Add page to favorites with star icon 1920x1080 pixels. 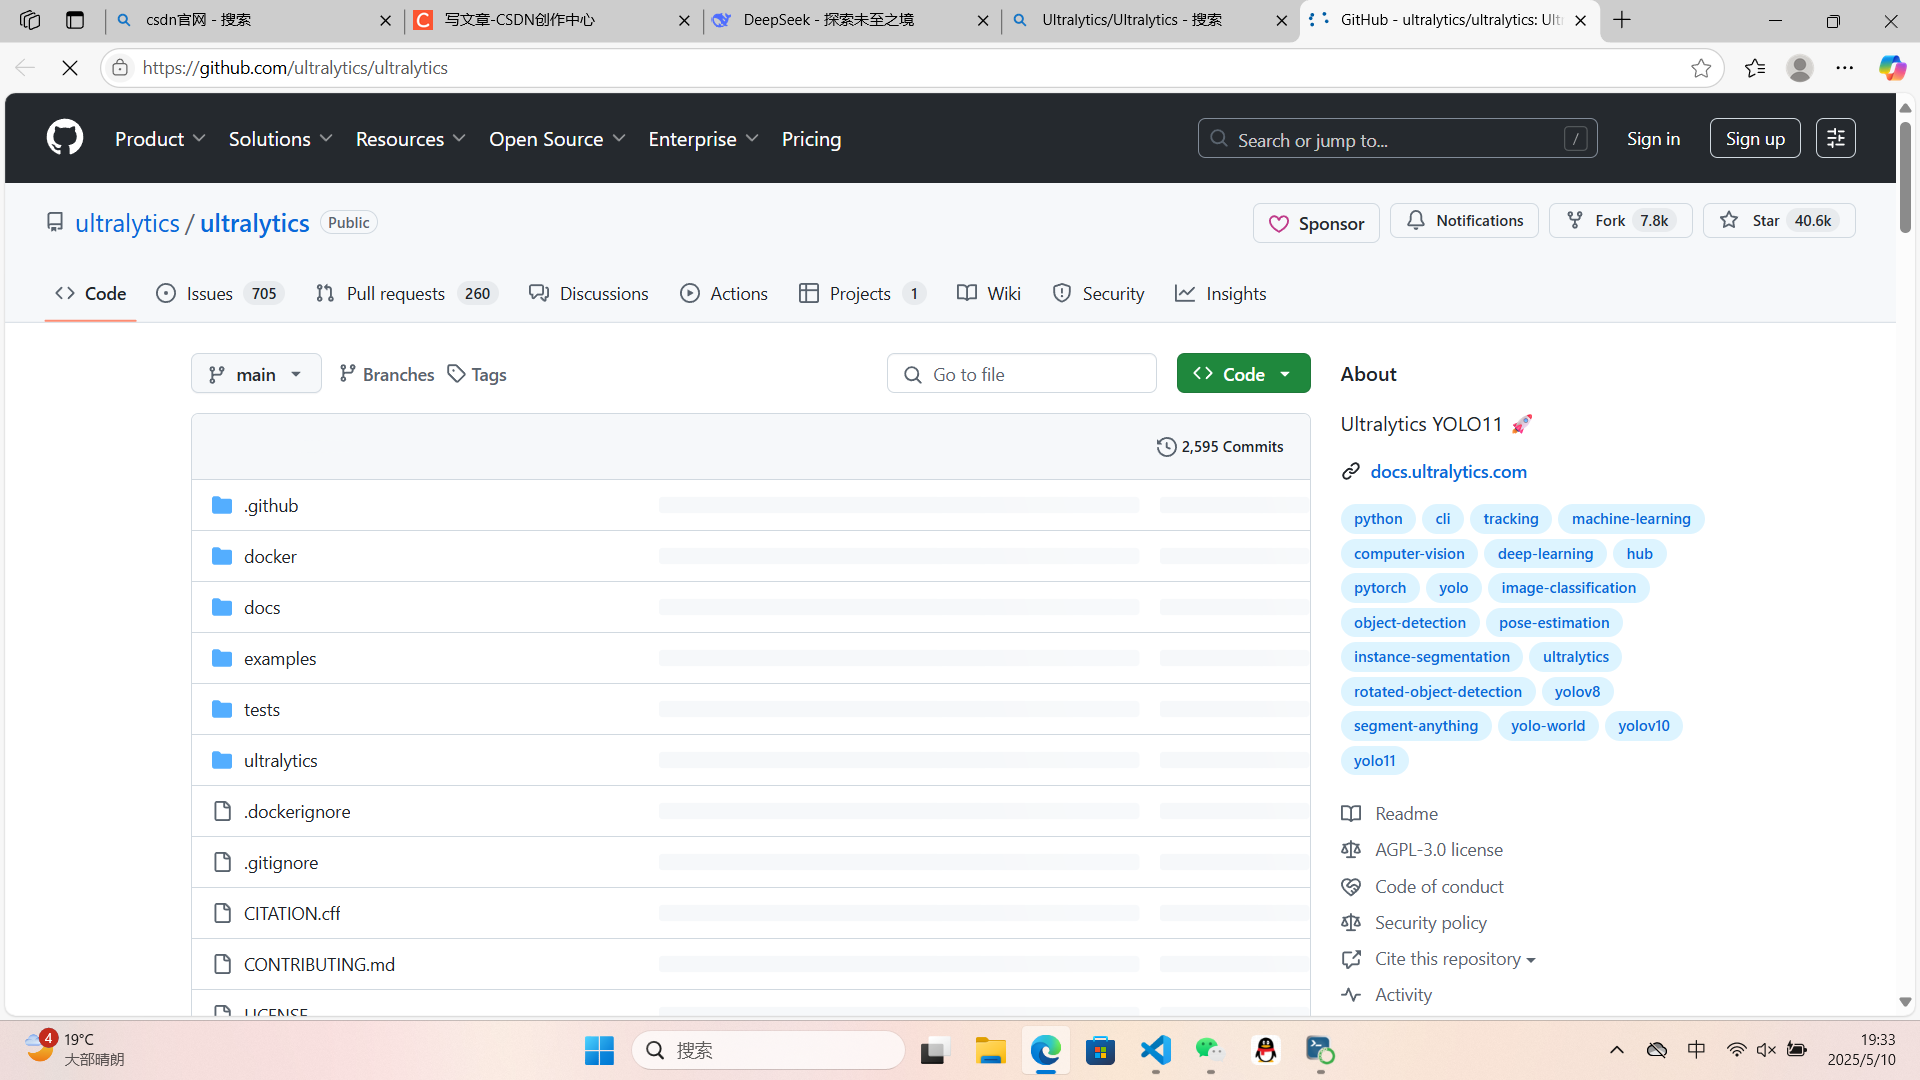point(1701,68)
